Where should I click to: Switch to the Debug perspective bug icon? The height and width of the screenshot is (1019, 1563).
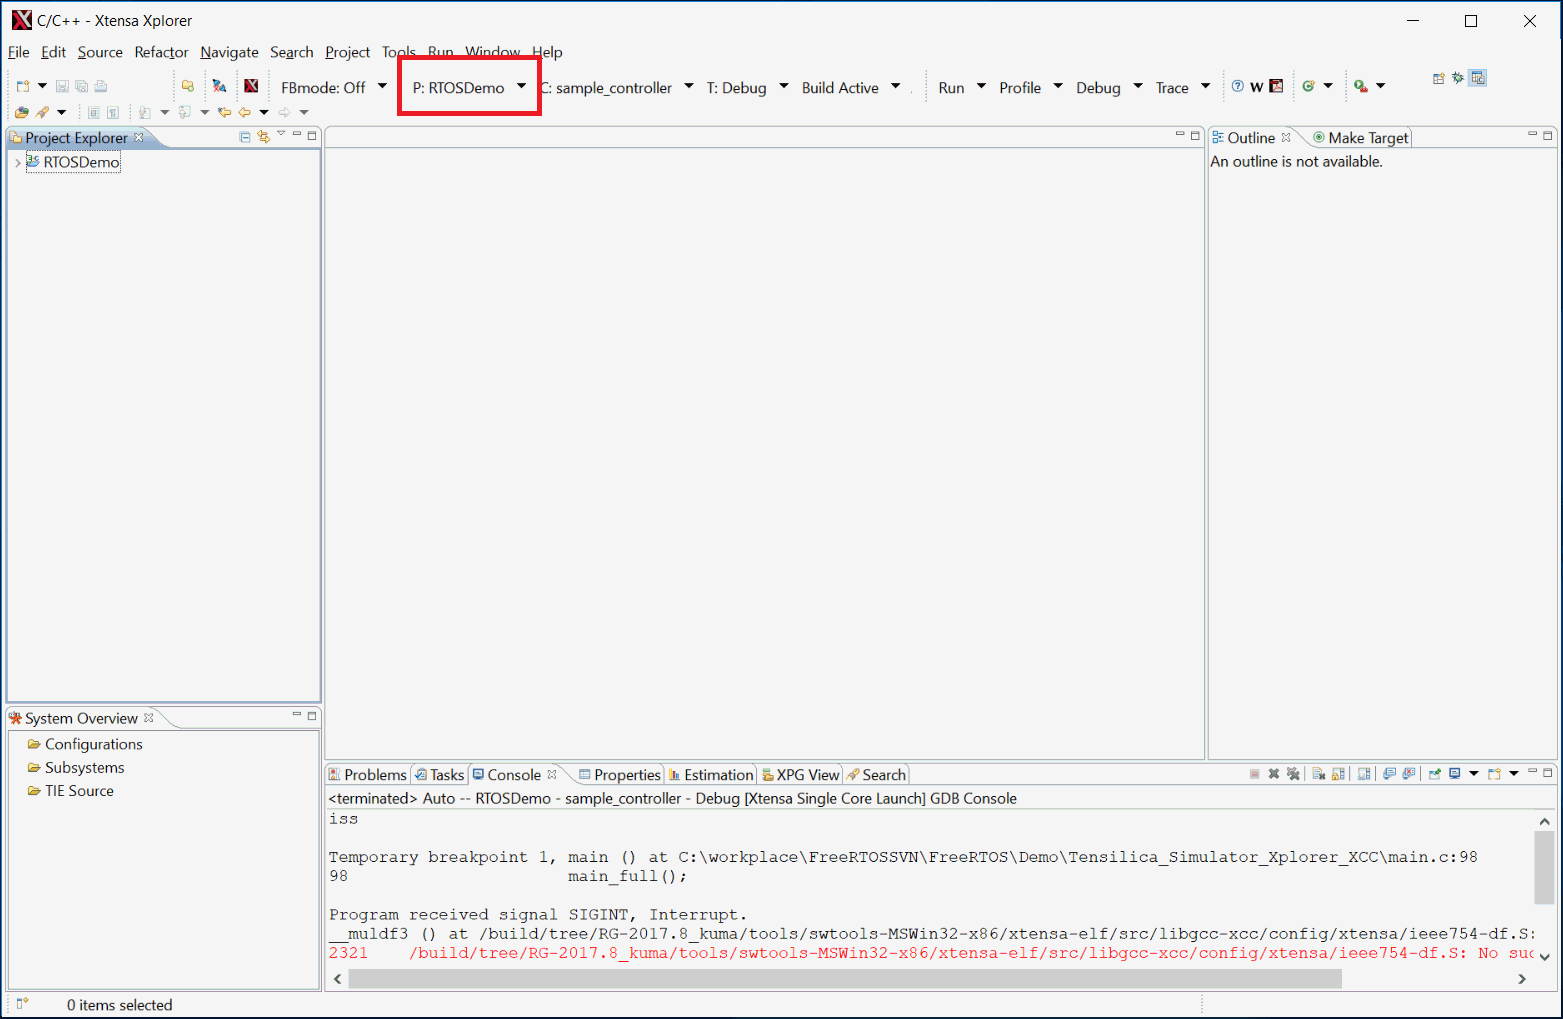pos(1458,78)
